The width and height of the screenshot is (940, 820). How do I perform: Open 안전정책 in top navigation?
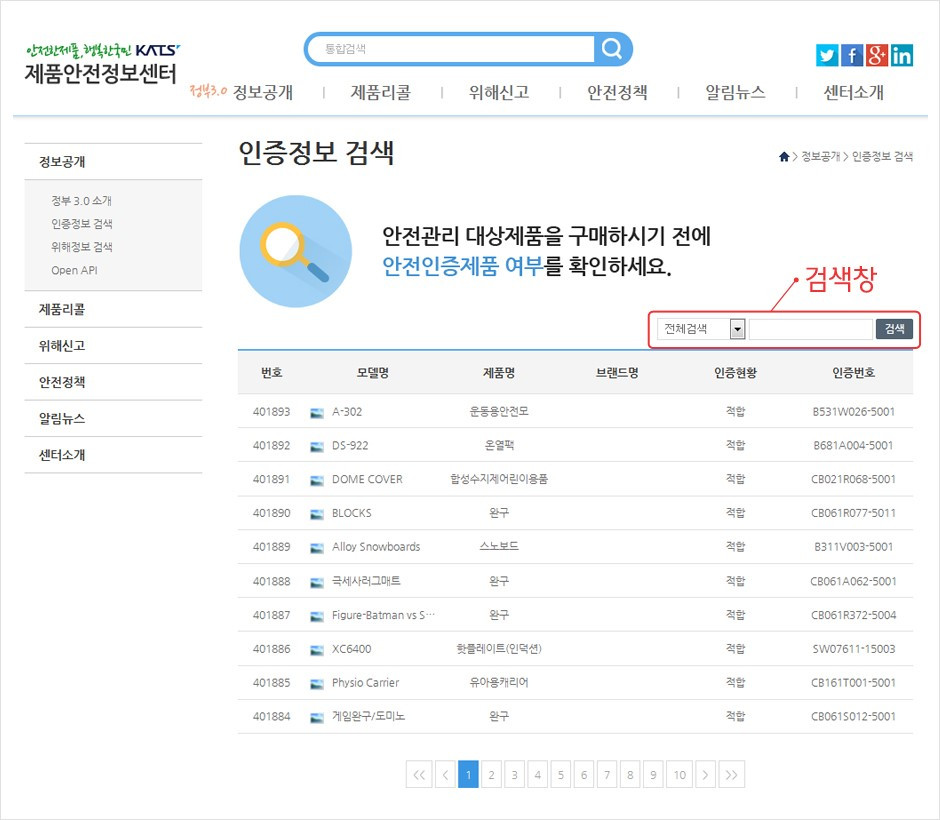tap(617, 92)
